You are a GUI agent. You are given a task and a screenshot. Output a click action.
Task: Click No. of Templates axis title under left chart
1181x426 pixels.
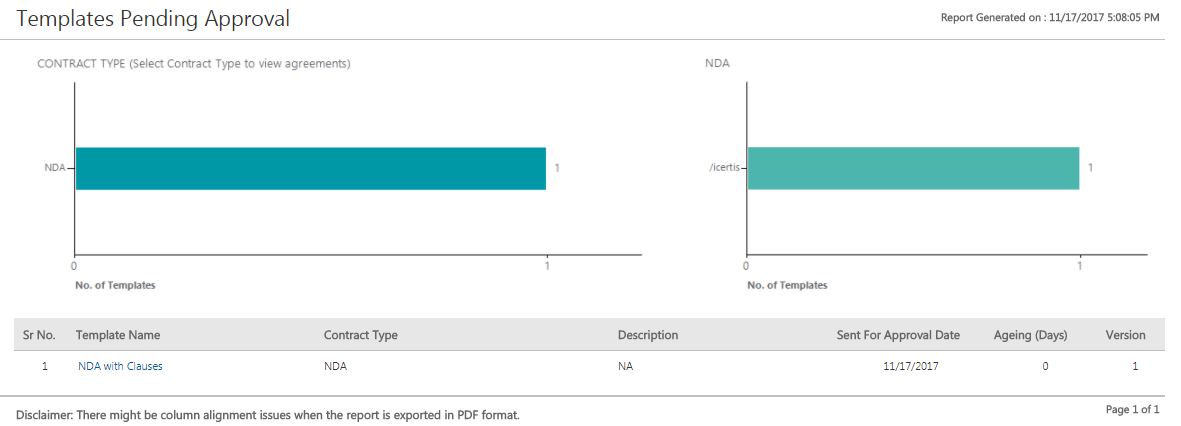click(x=115, y=285)
